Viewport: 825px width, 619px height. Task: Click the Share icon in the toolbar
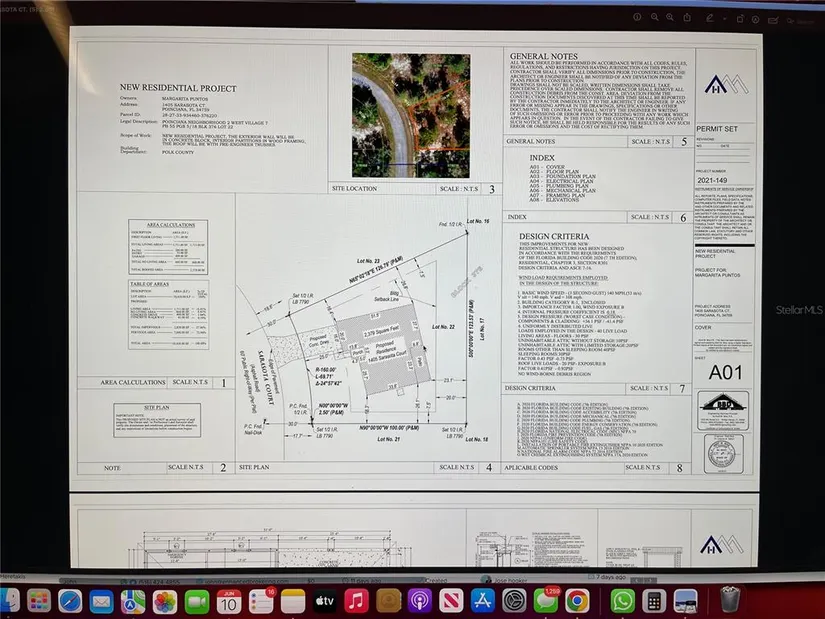coord(687,18)
